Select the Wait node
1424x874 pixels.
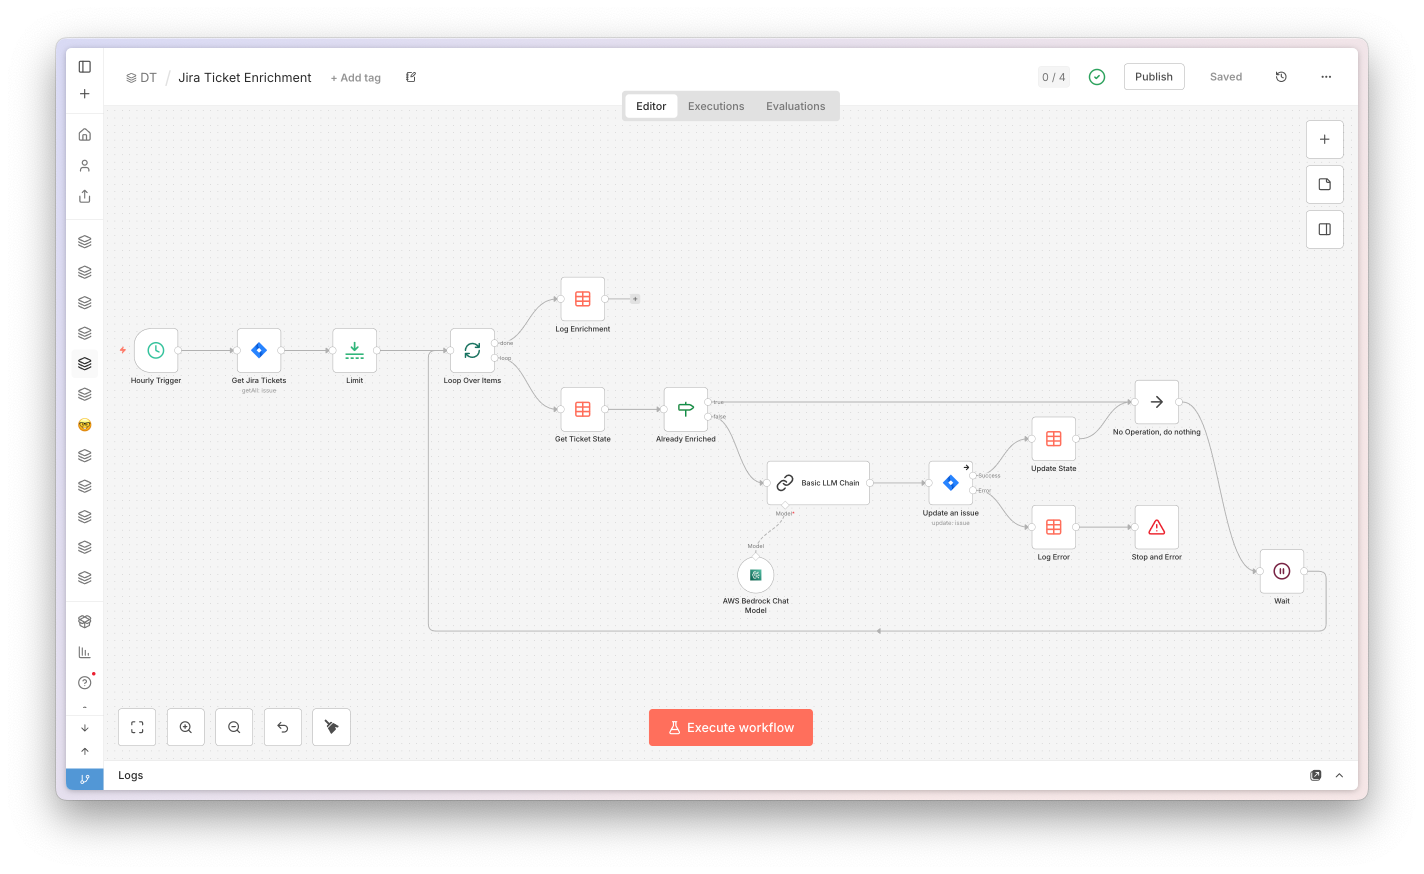click(1282, 571)
